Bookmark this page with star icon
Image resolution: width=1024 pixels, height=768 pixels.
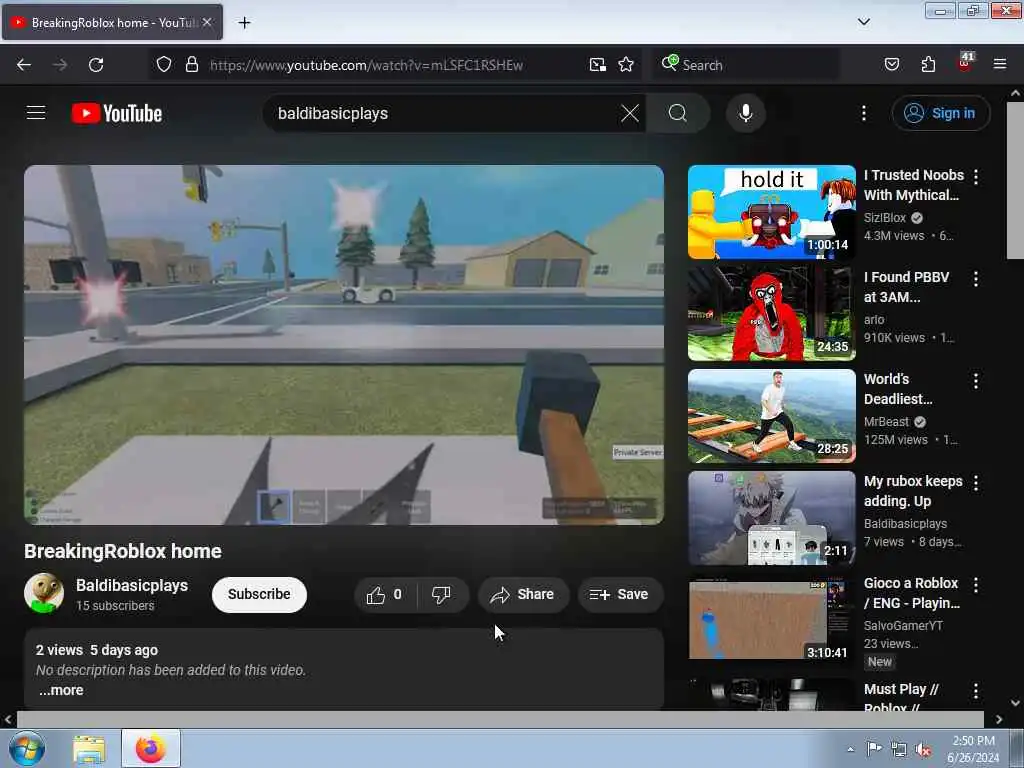[x=626, y=65]
